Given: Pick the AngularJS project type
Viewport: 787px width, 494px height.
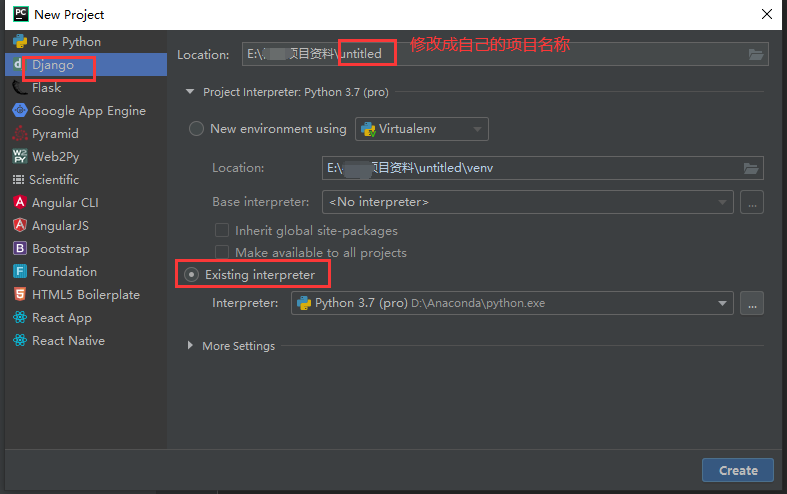Looking at the screenshot, I should point(86,225).
